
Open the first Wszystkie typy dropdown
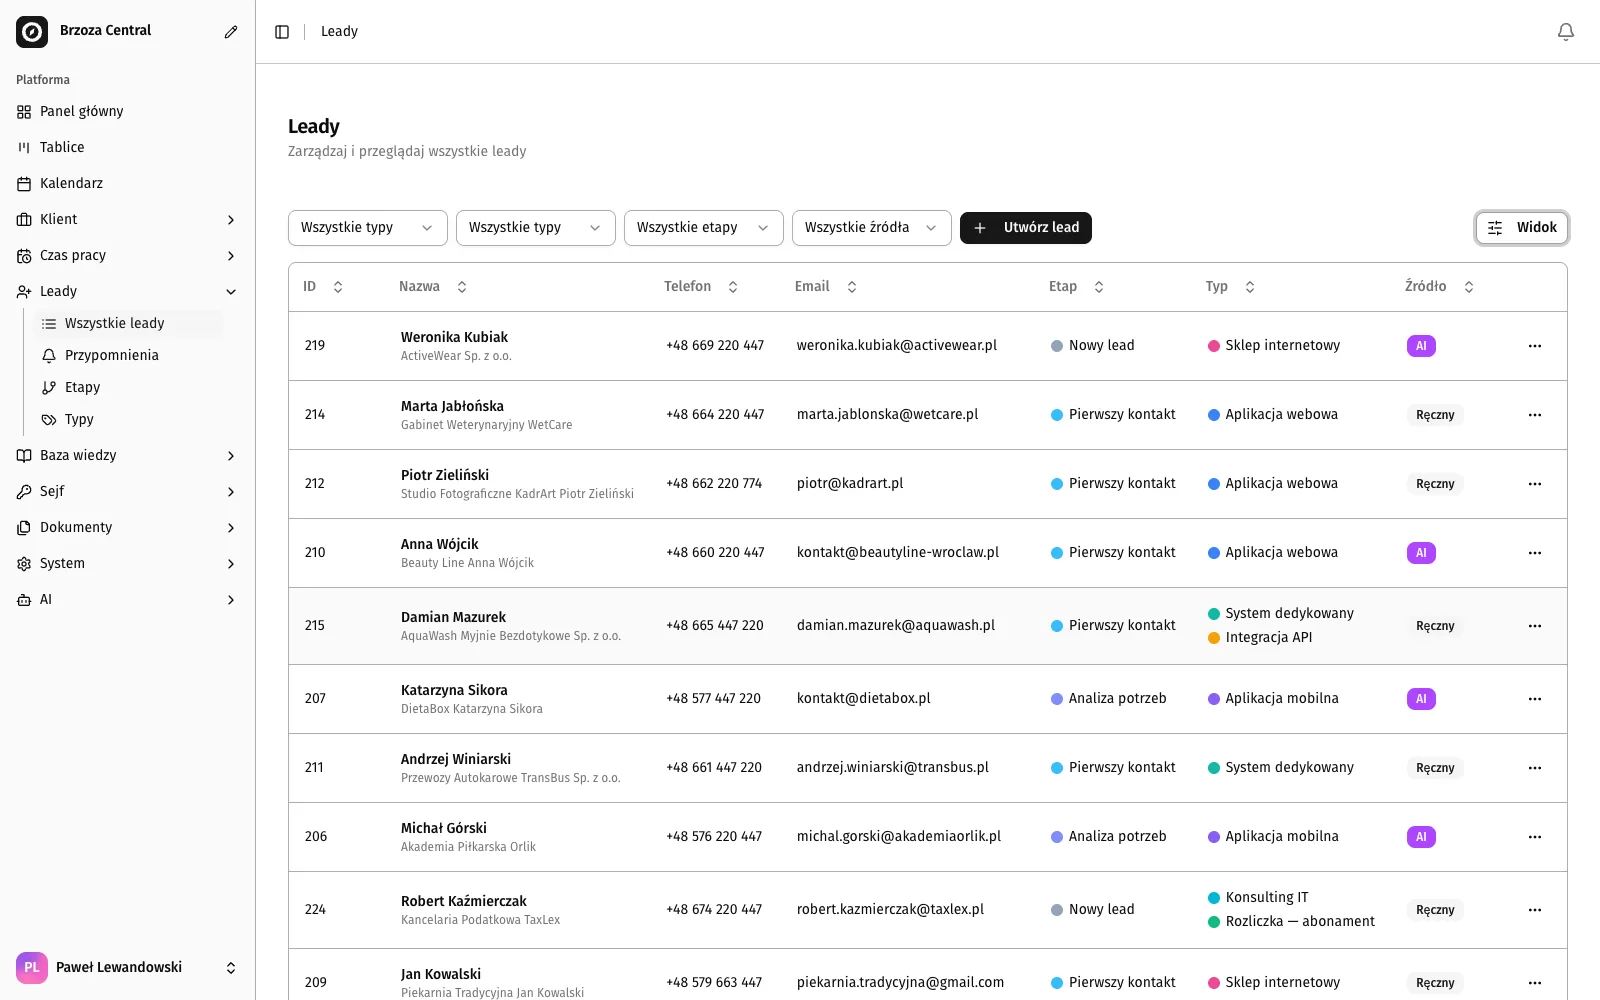(368, 228)
